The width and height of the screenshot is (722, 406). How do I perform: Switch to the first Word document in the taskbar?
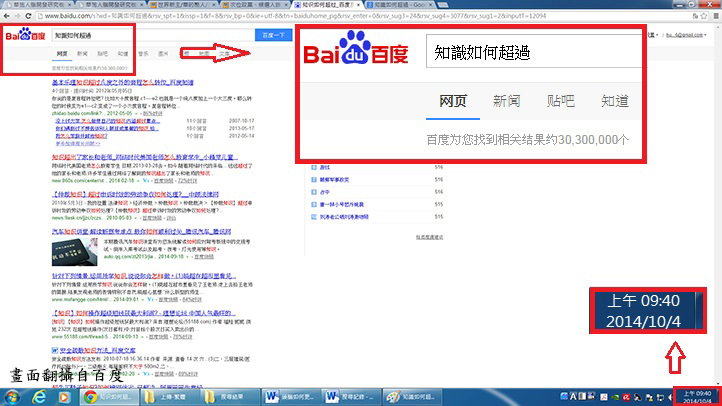point(291,397)
